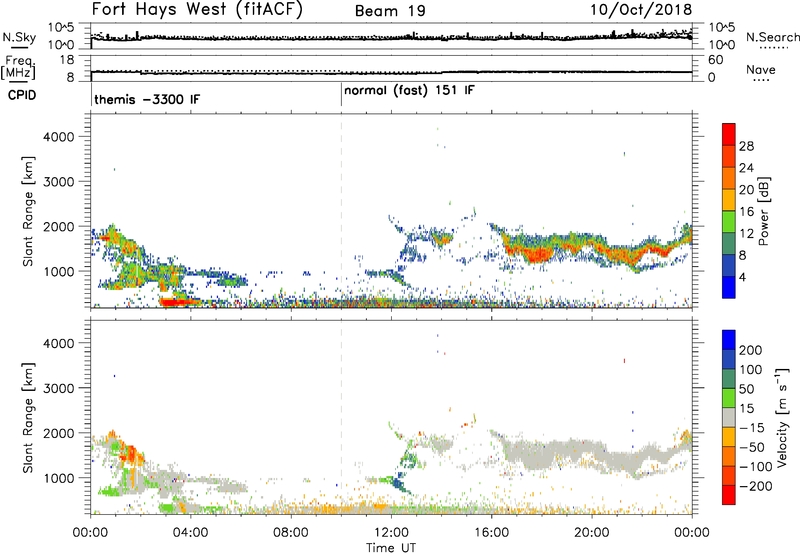Select the 'Nave' legend label
The width and height of the screenshot is (800, 554).
[x=761, y=70]
